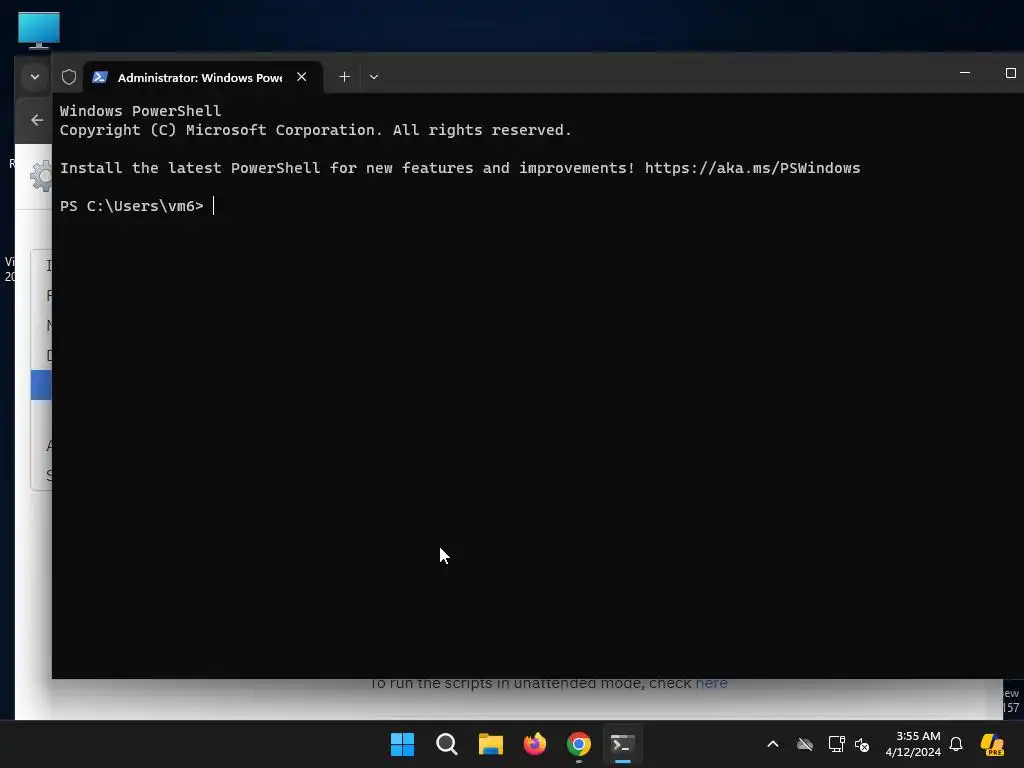The width and height of the screenshot is (1024, 768).
Task: Minimize the Terminal window
Action: 965,72
